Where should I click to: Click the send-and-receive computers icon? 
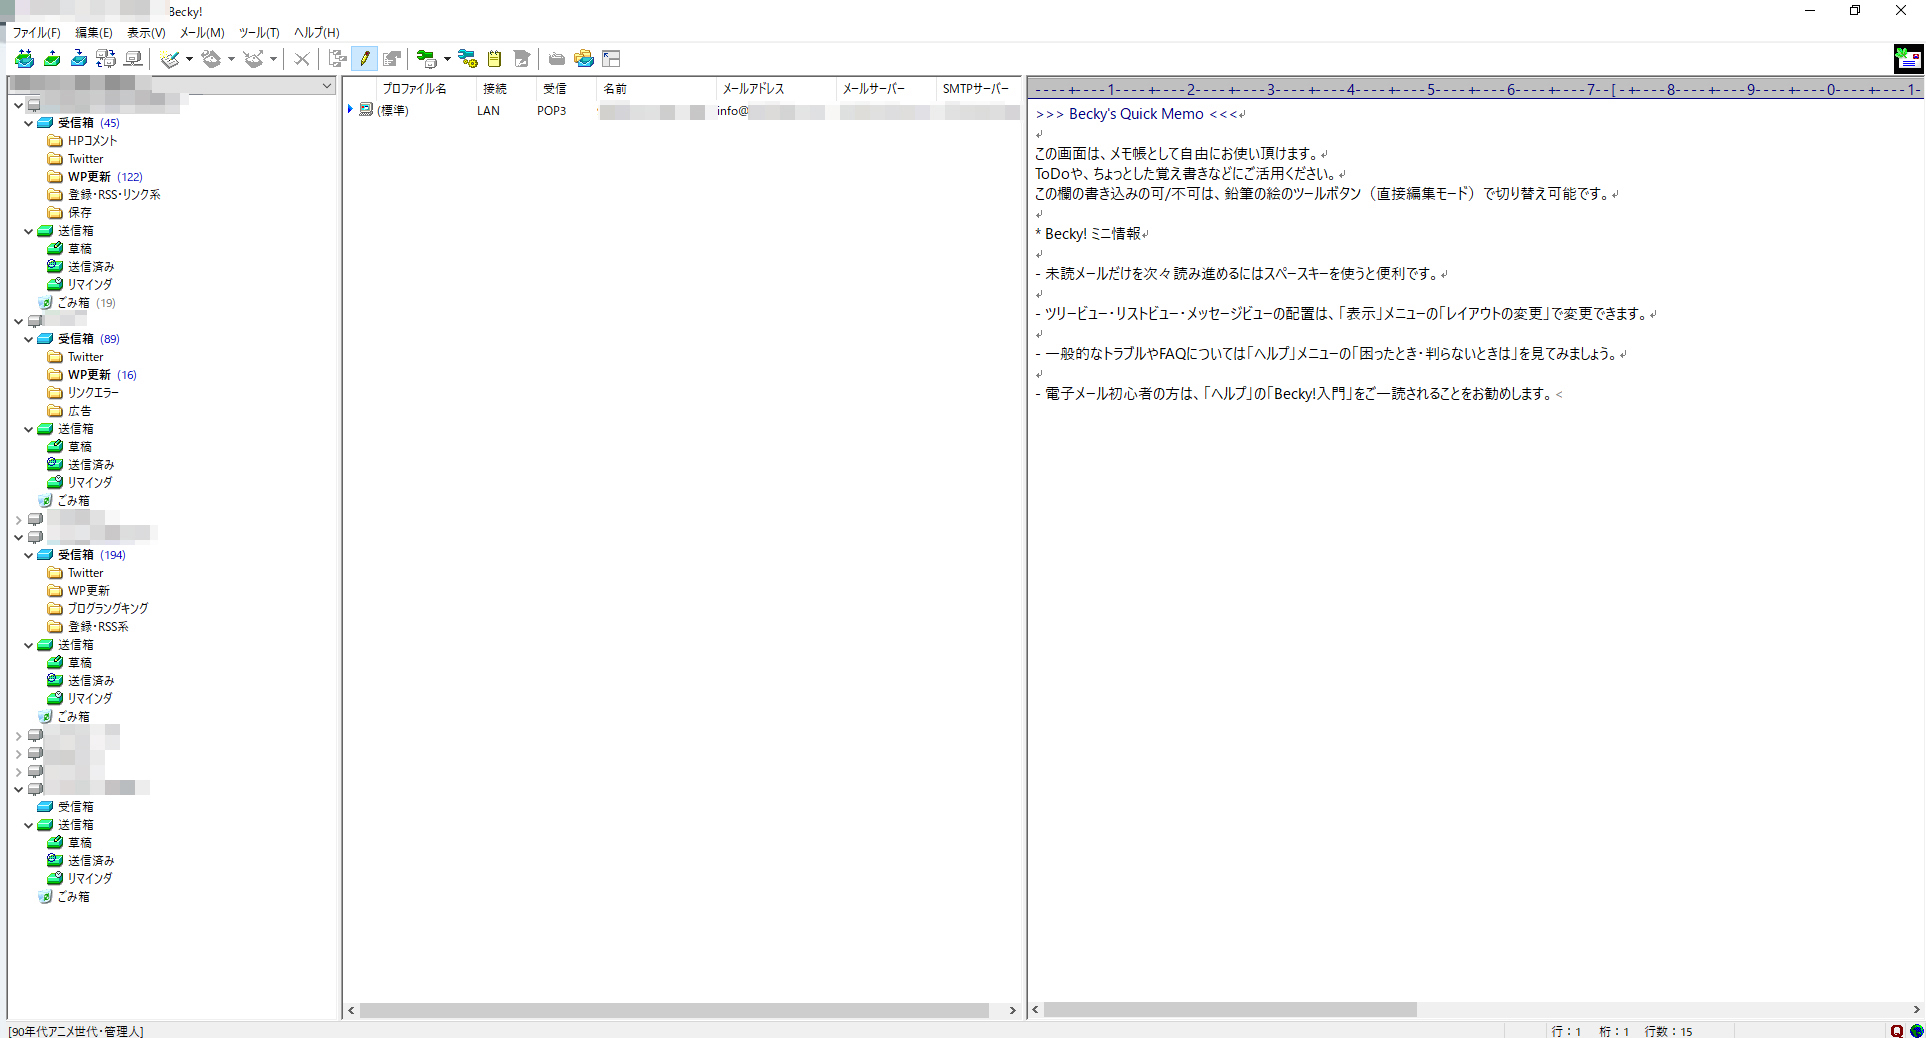pyautogui.click(x=106, y=59)
